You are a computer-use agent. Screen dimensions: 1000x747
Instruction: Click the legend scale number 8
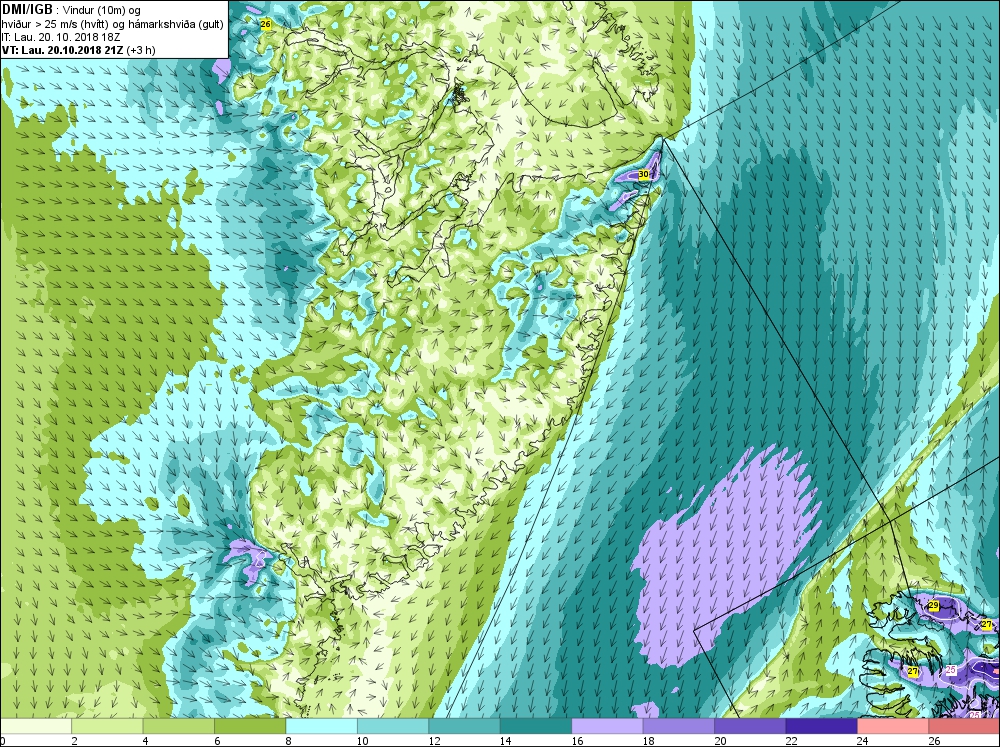pyautogui.click(x=289, y=741)
